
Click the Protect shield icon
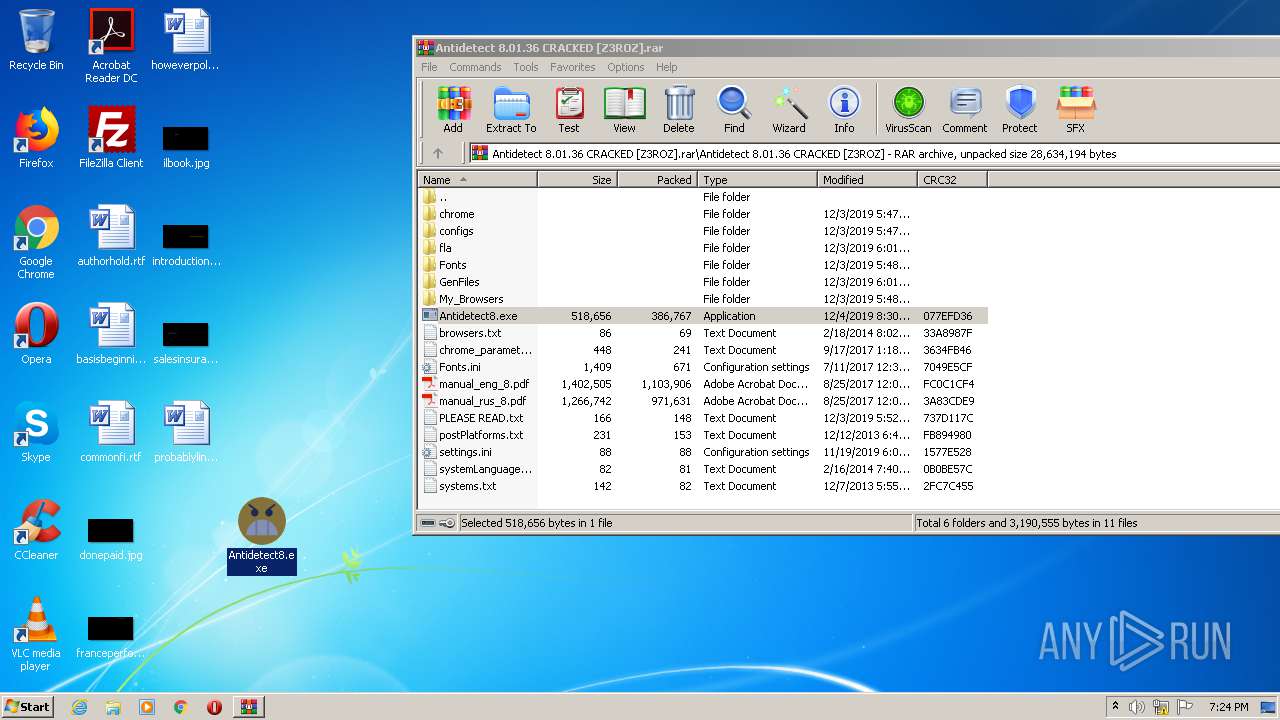[x=1020, y=110]
